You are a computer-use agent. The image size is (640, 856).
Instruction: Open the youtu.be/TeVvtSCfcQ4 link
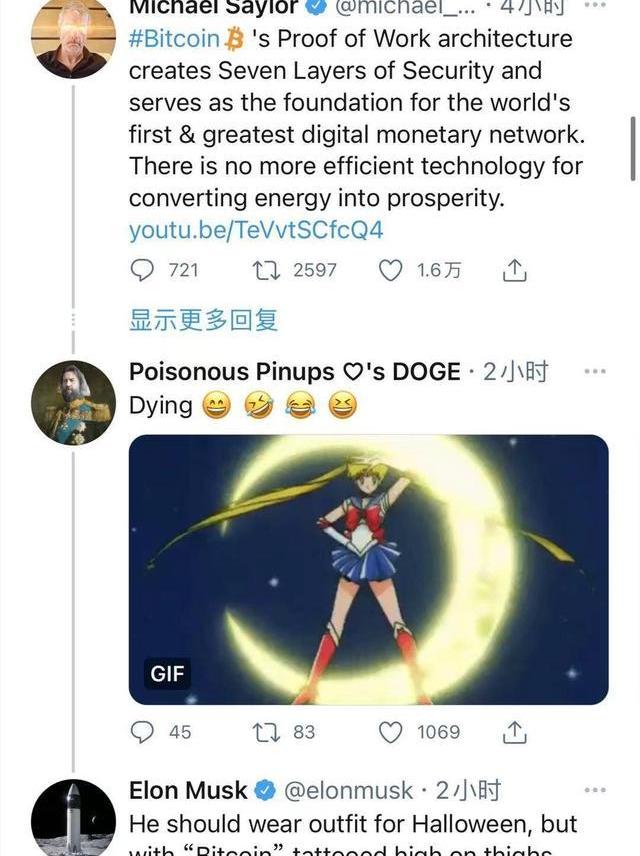point(256,230)
